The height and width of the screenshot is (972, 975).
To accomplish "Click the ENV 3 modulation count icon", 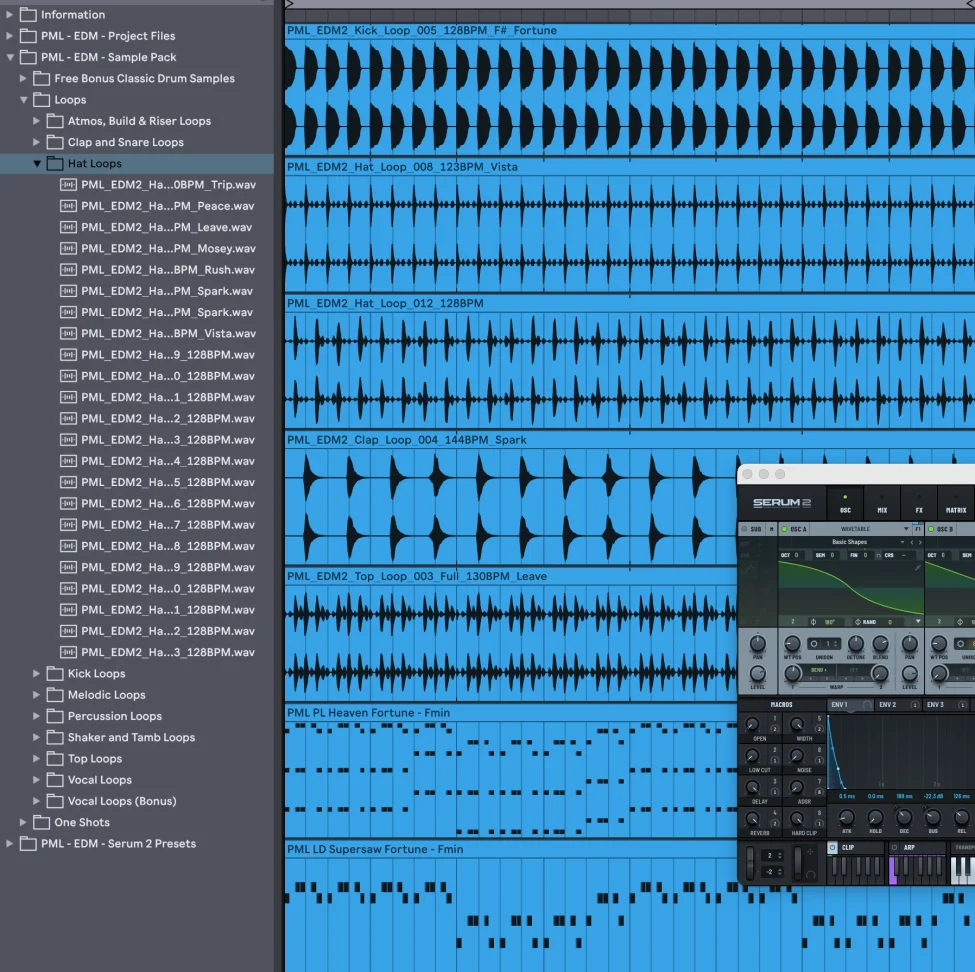I will [x=963, y=705].
